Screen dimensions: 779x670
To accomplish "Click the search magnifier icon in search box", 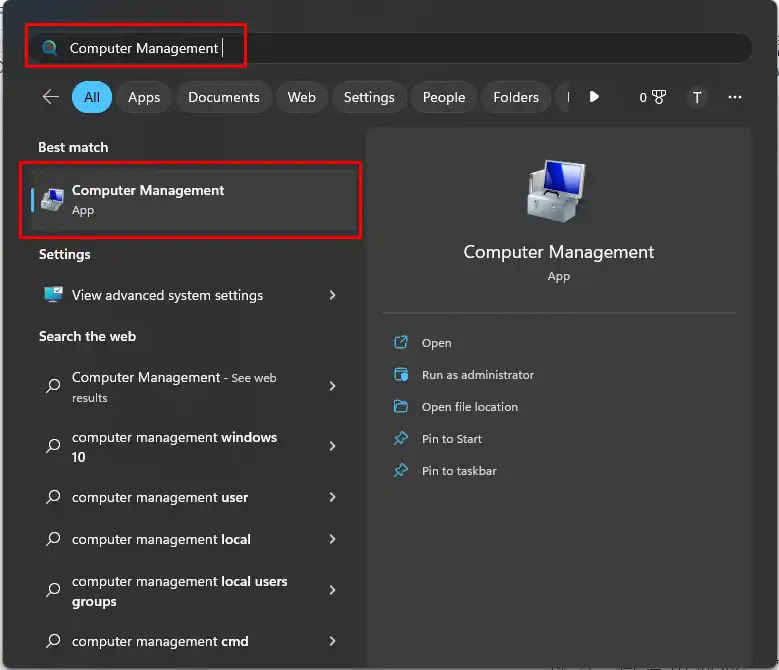I will click(x=49, y=48).
